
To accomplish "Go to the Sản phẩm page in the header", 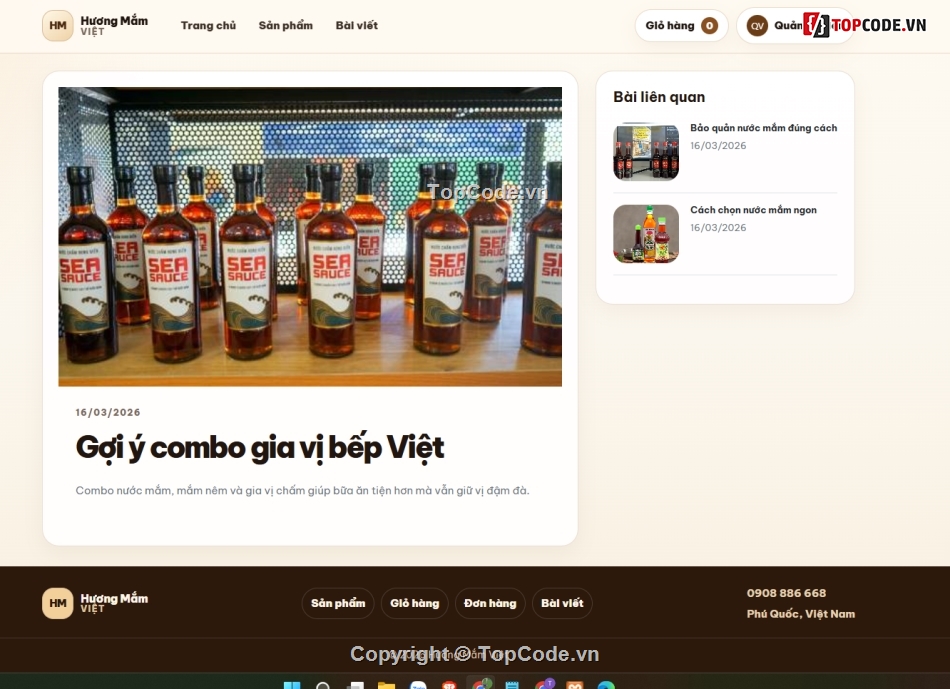I will tap(285, 25).
